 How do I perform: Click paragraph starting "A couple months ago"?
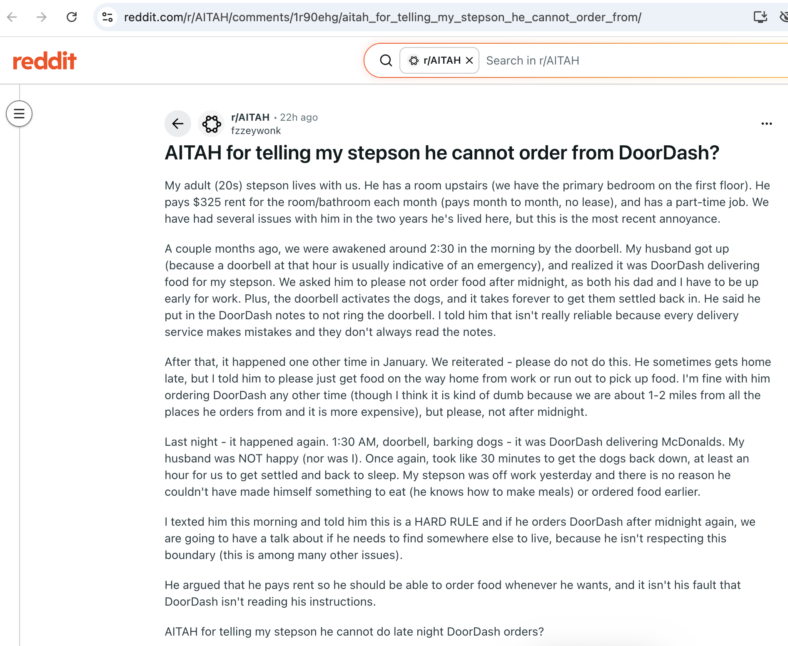462,290
